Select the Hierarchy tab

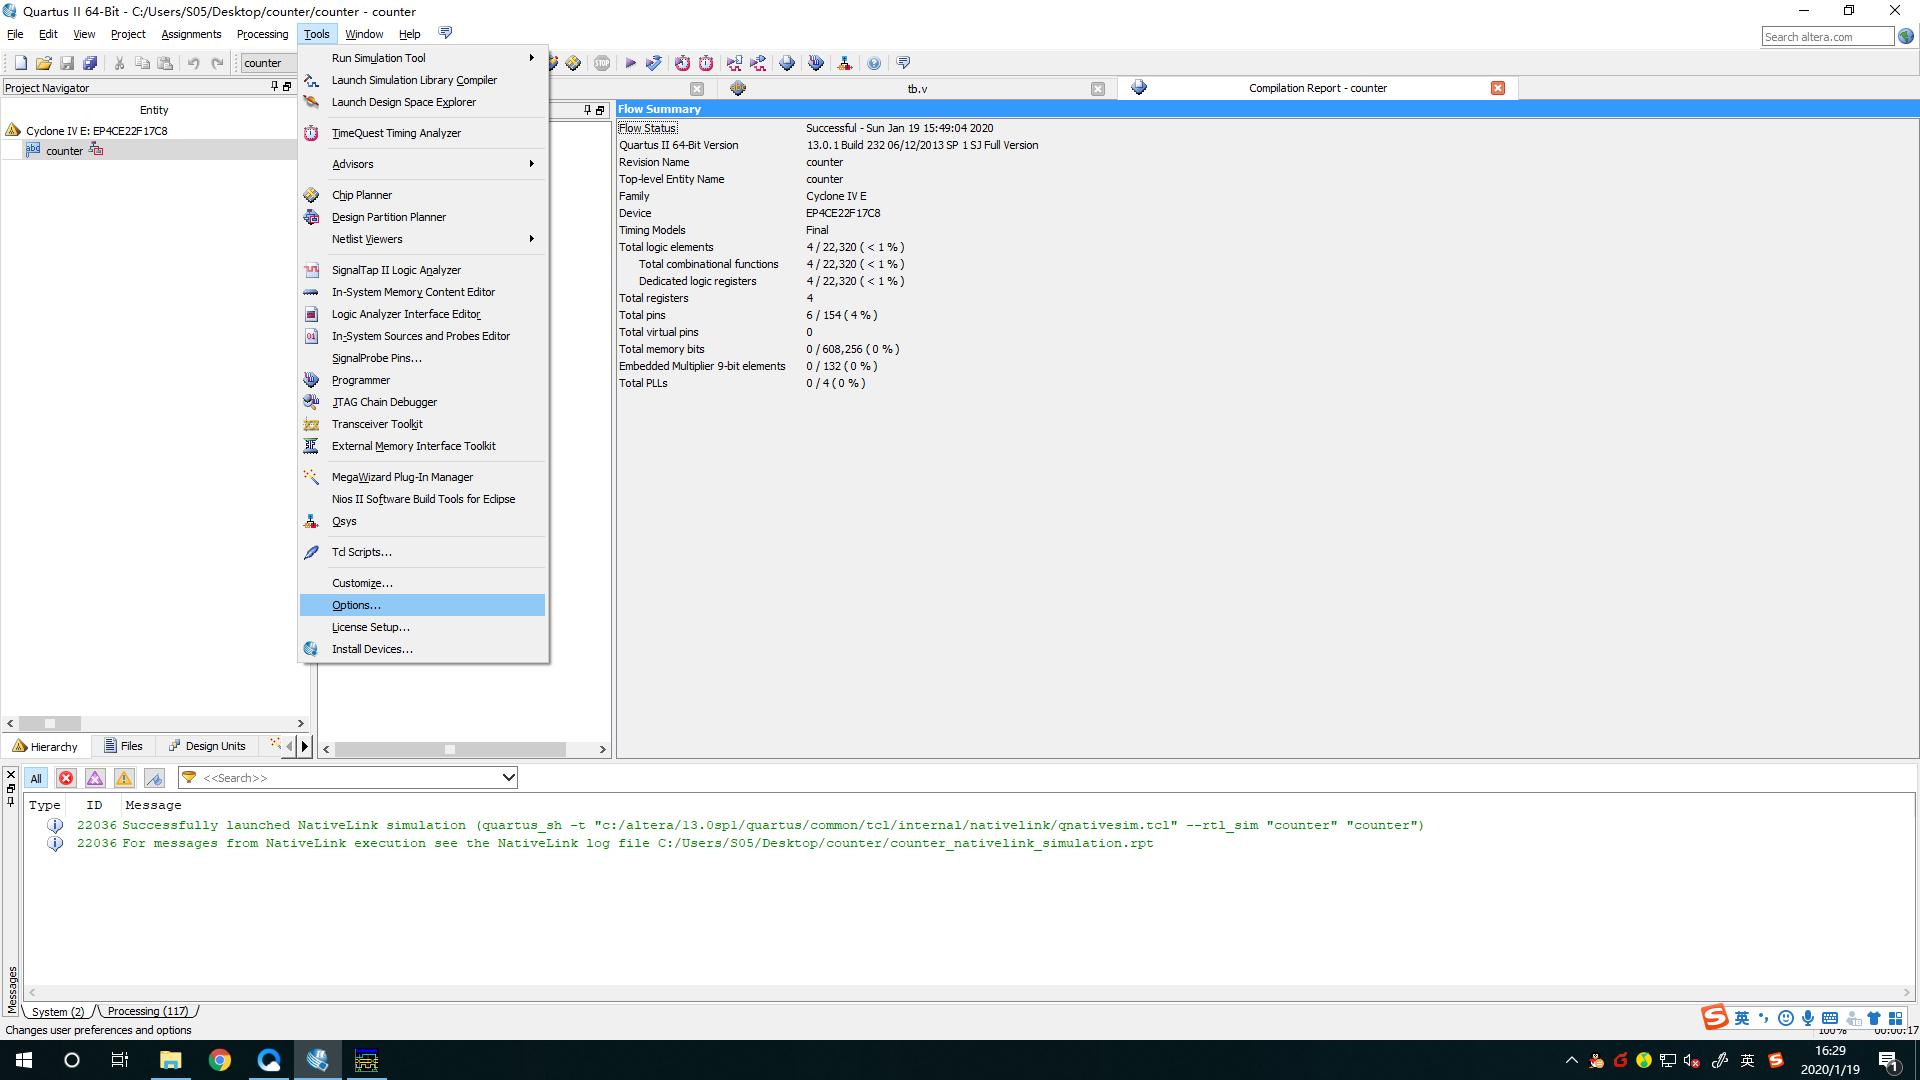click(45, 746)
